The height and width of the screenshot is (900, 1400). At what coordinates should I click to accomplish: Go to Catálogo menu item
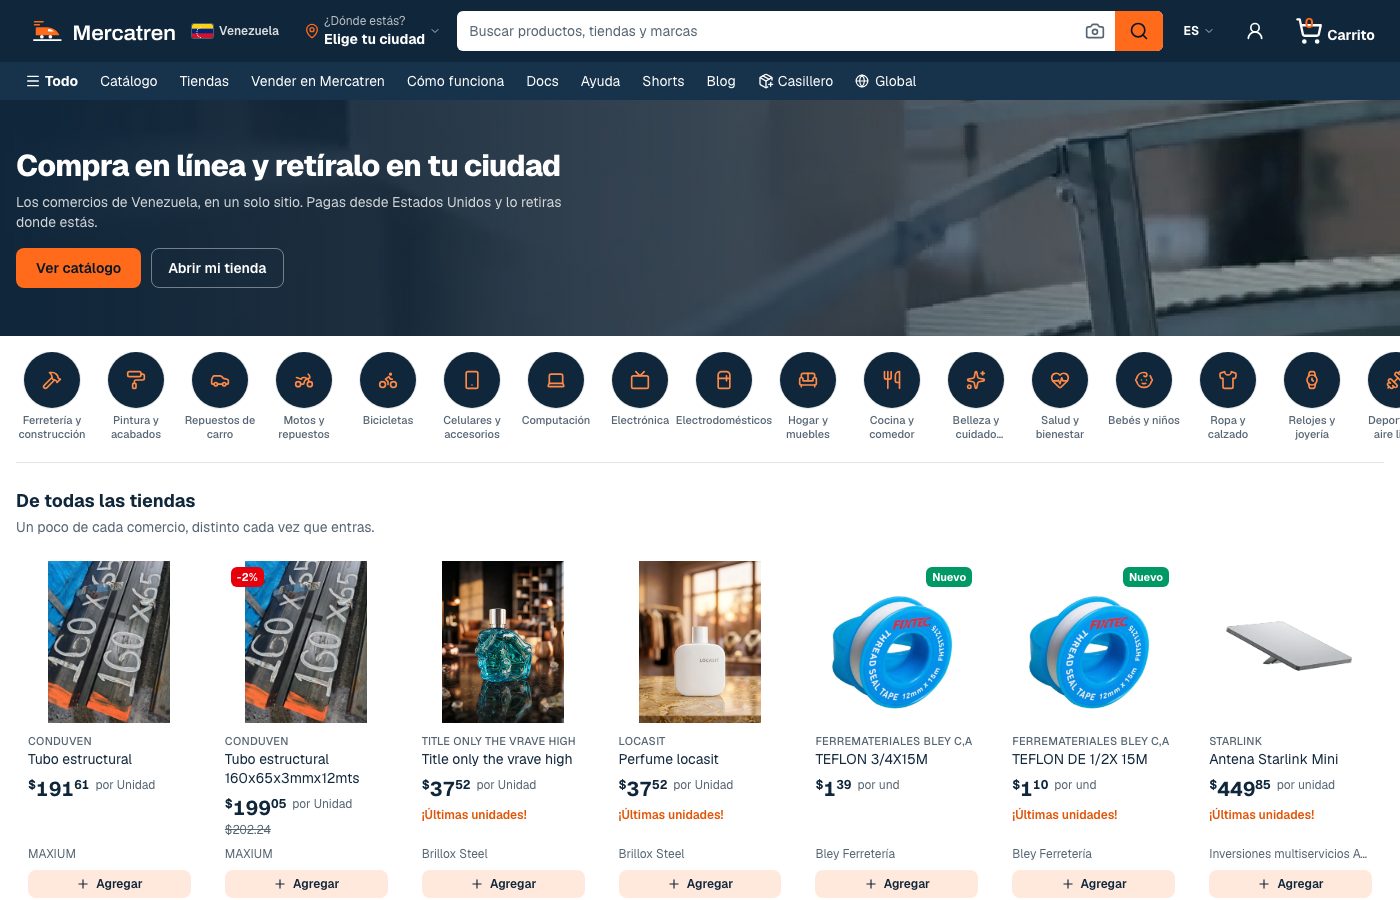129,81
